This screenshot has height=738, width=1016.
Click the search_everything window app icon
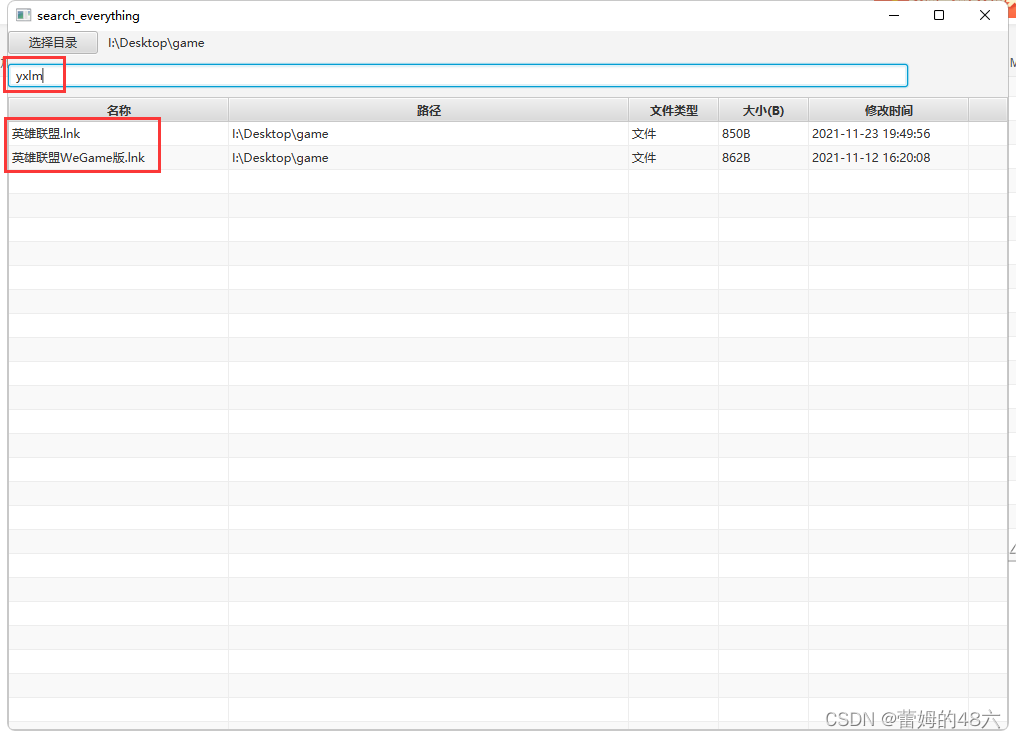[23, 15]
